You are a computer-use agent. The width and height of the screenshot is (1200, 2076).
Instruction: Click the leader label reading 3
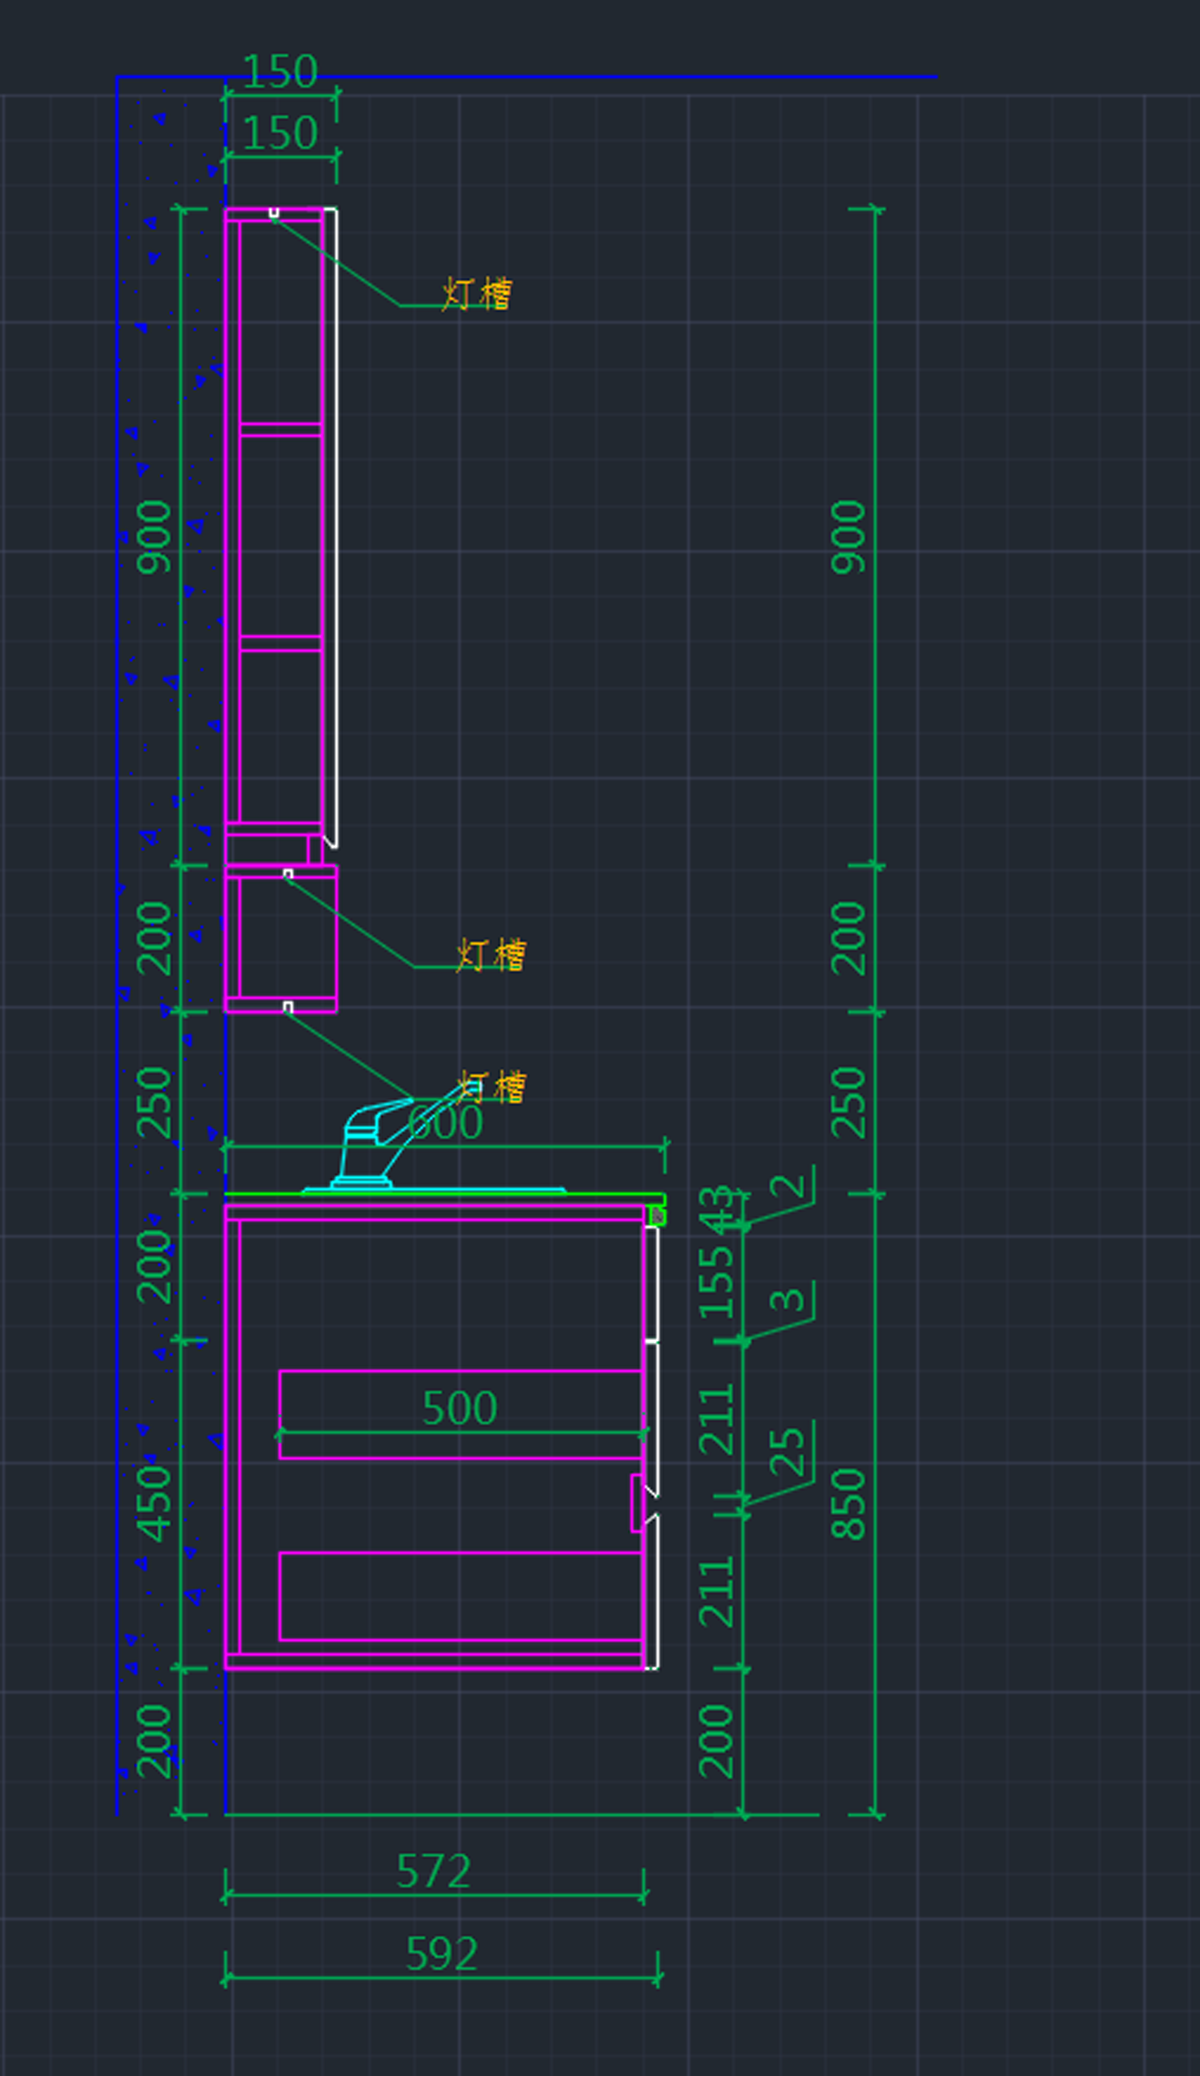point(788,1299)
